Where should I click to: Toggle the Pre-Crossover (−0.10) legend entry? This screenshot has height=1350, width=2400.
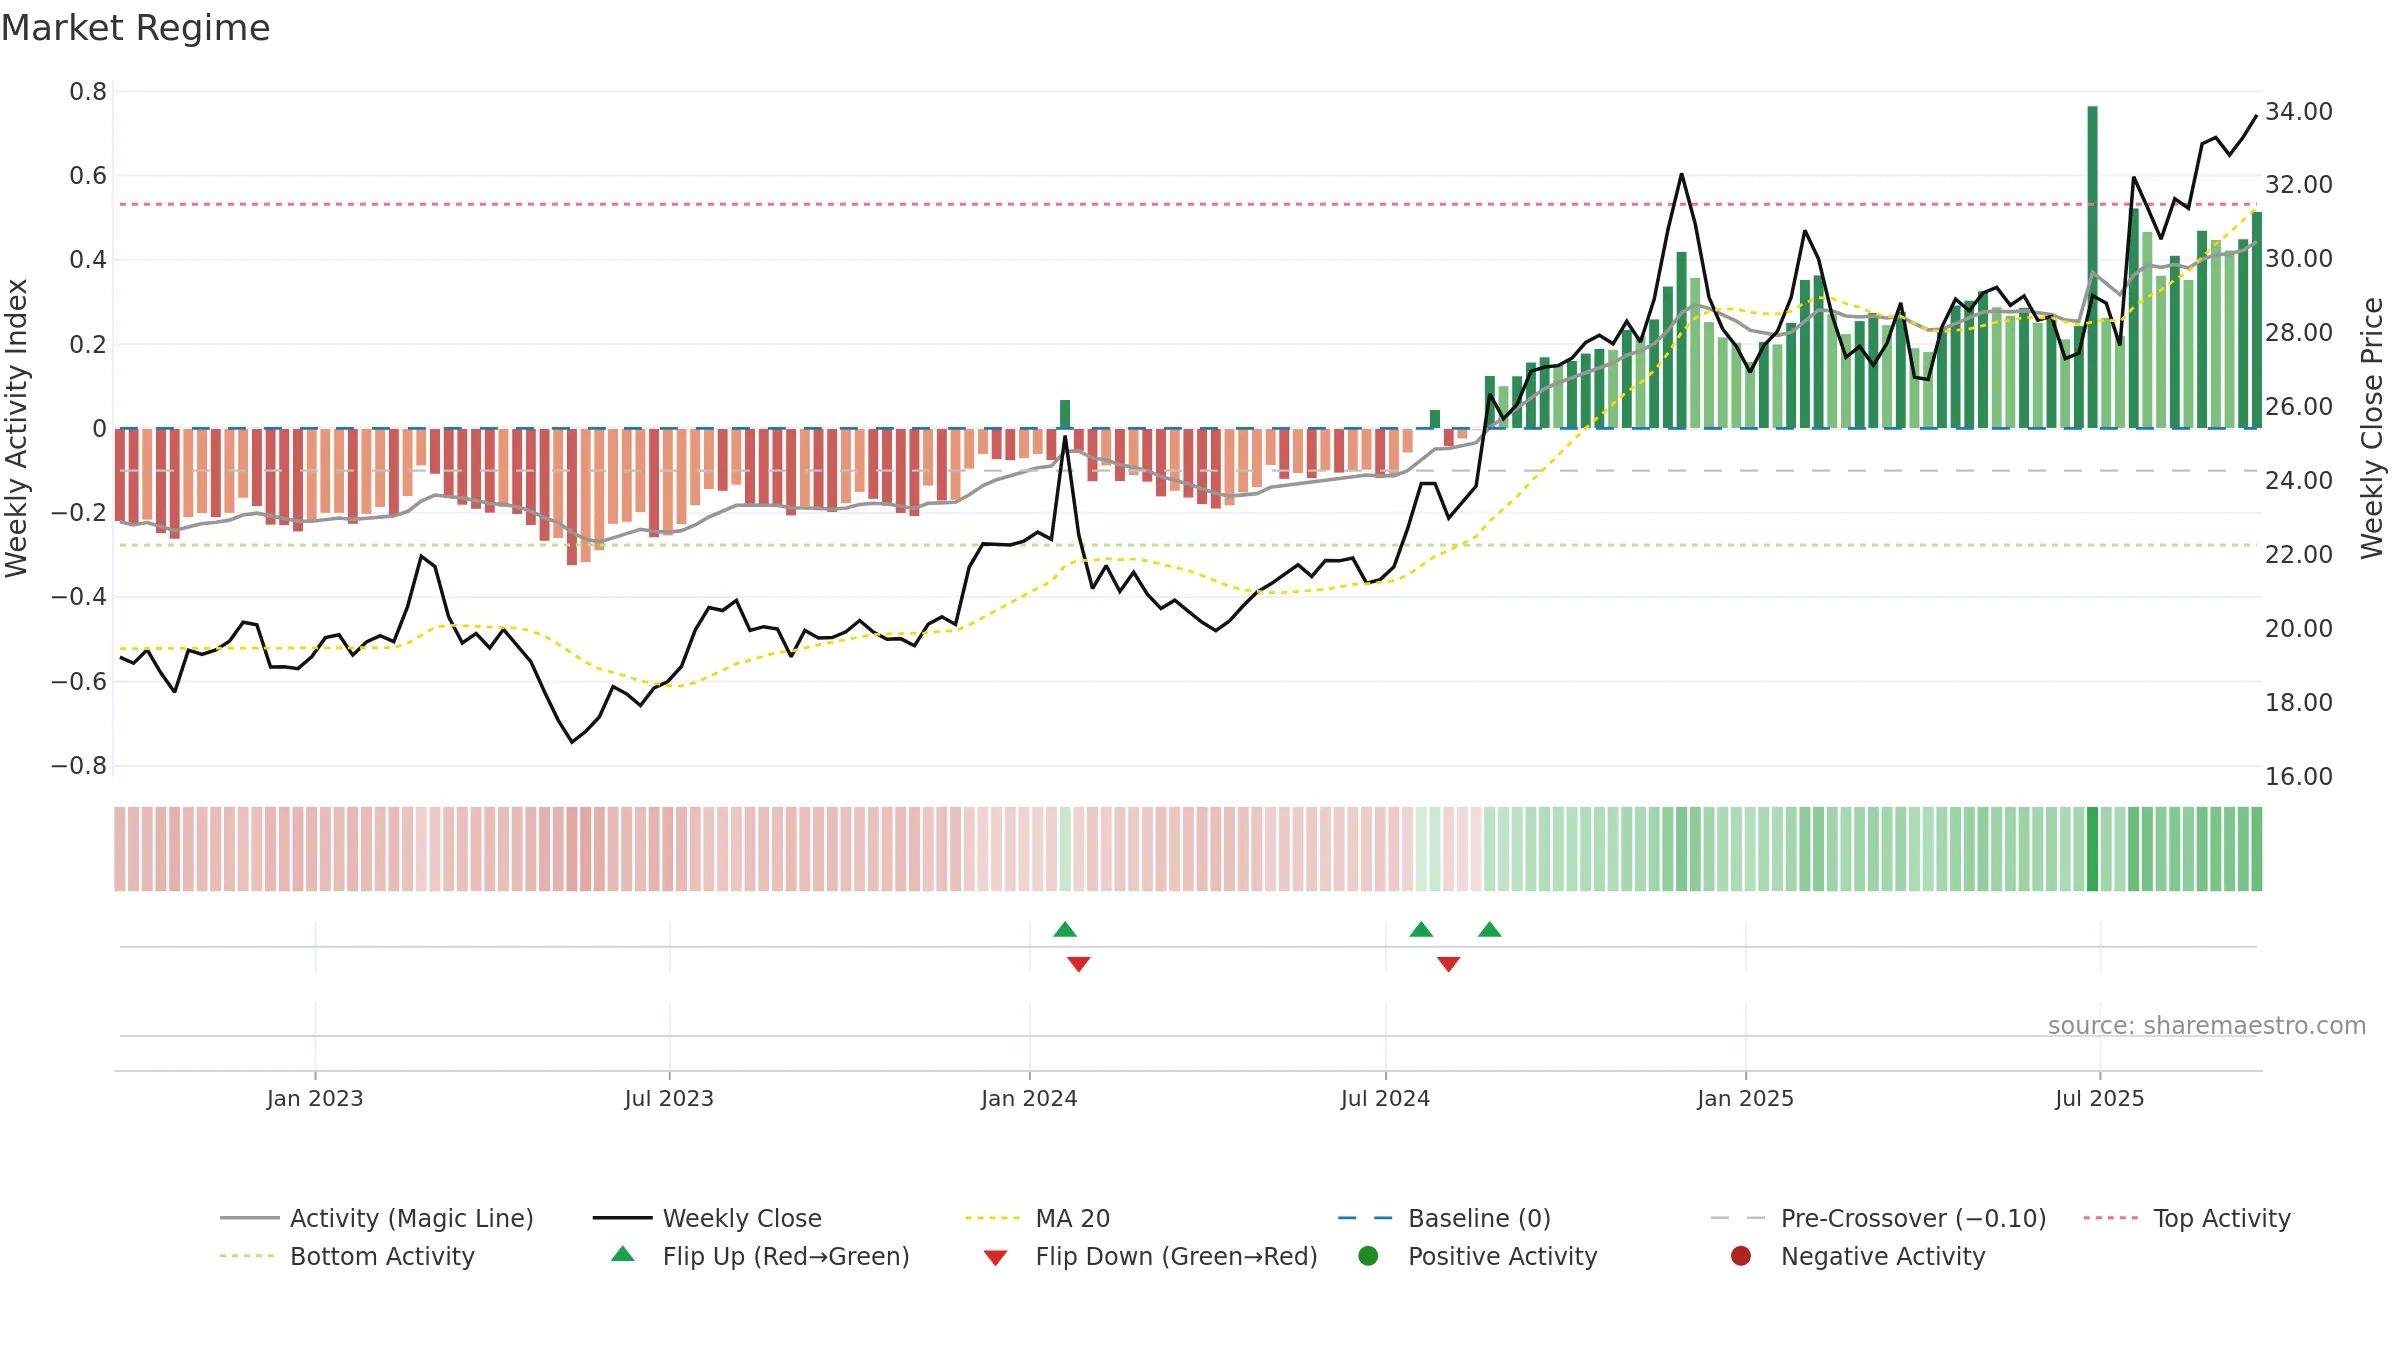tap(1878, 1218)
